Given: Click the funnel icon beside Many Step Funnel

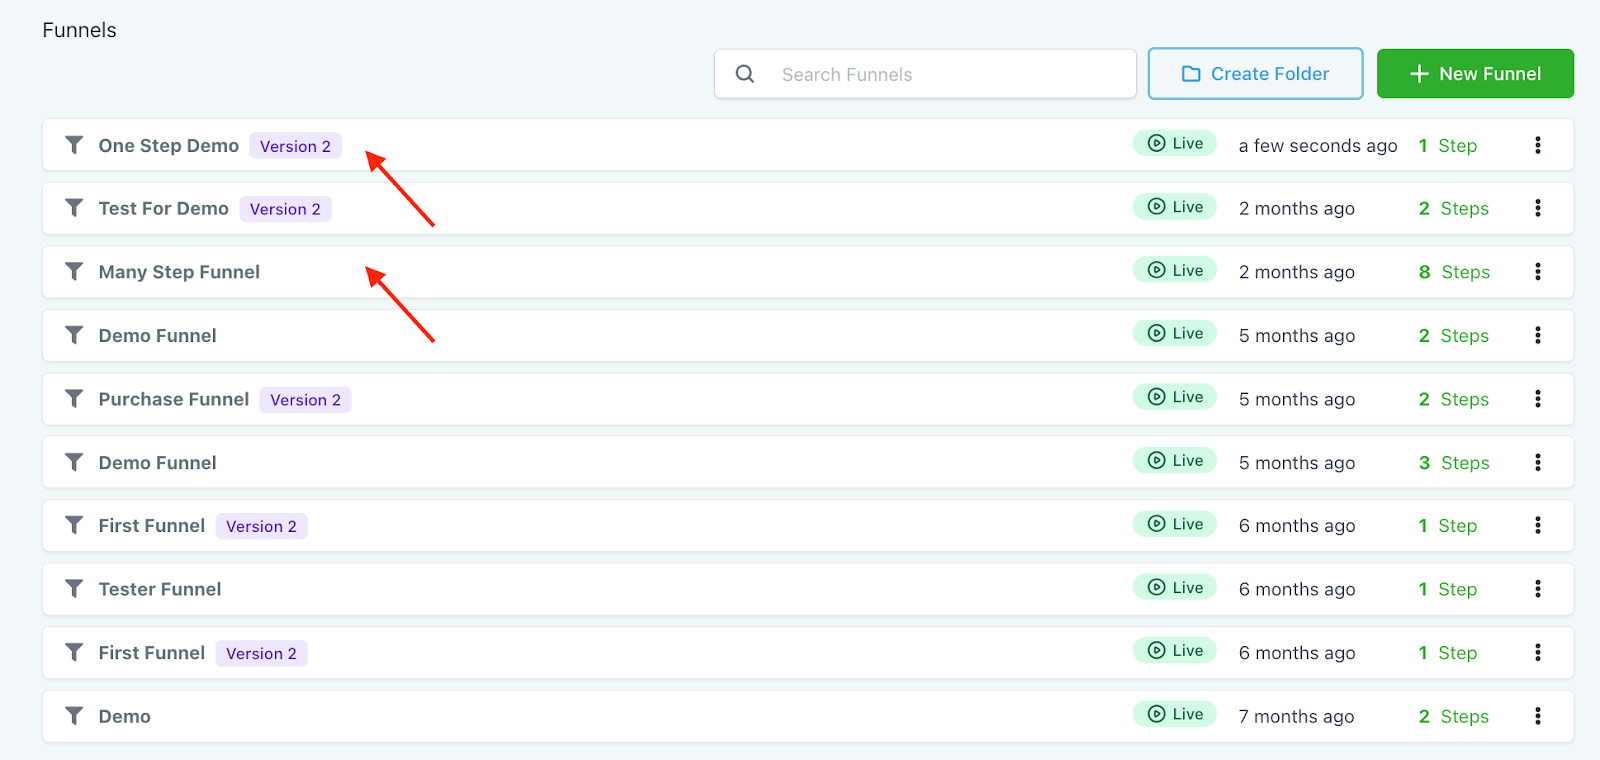Looking at the screenshot, I should (74, 271).
